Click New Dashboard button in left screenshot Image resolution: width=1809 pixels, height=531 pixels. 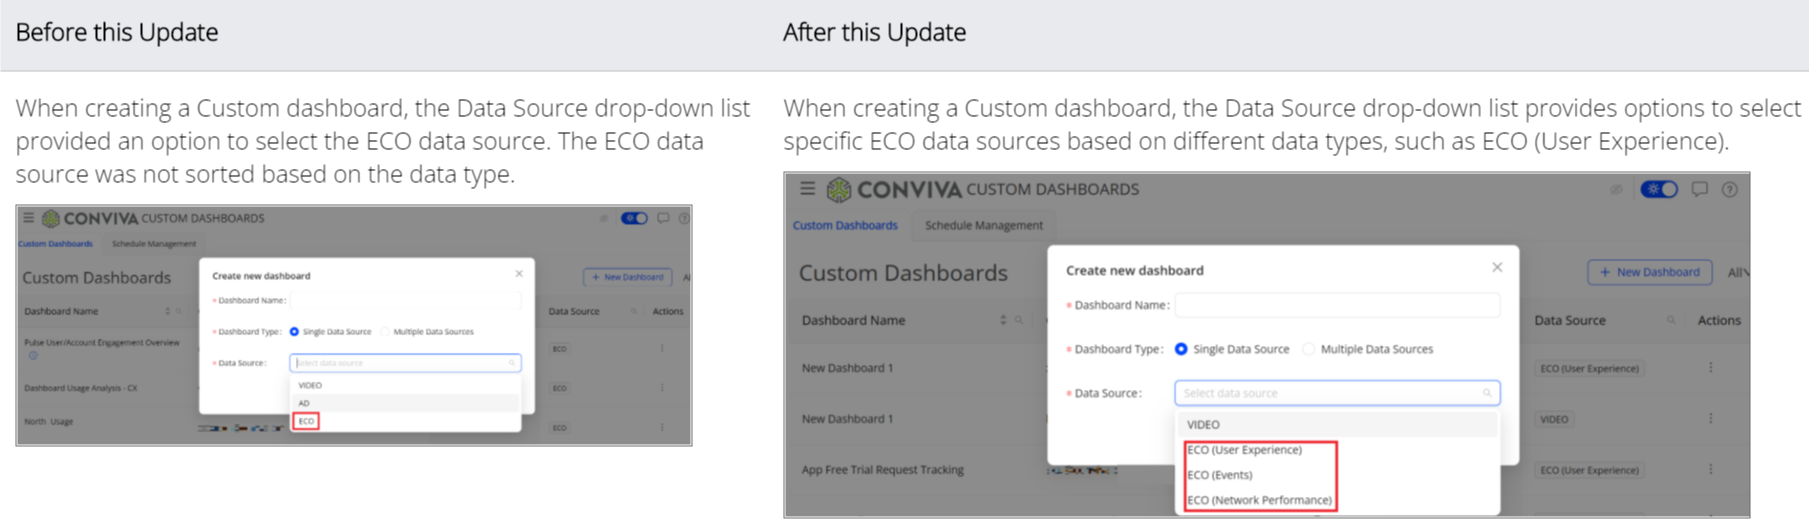click(628, 277)
